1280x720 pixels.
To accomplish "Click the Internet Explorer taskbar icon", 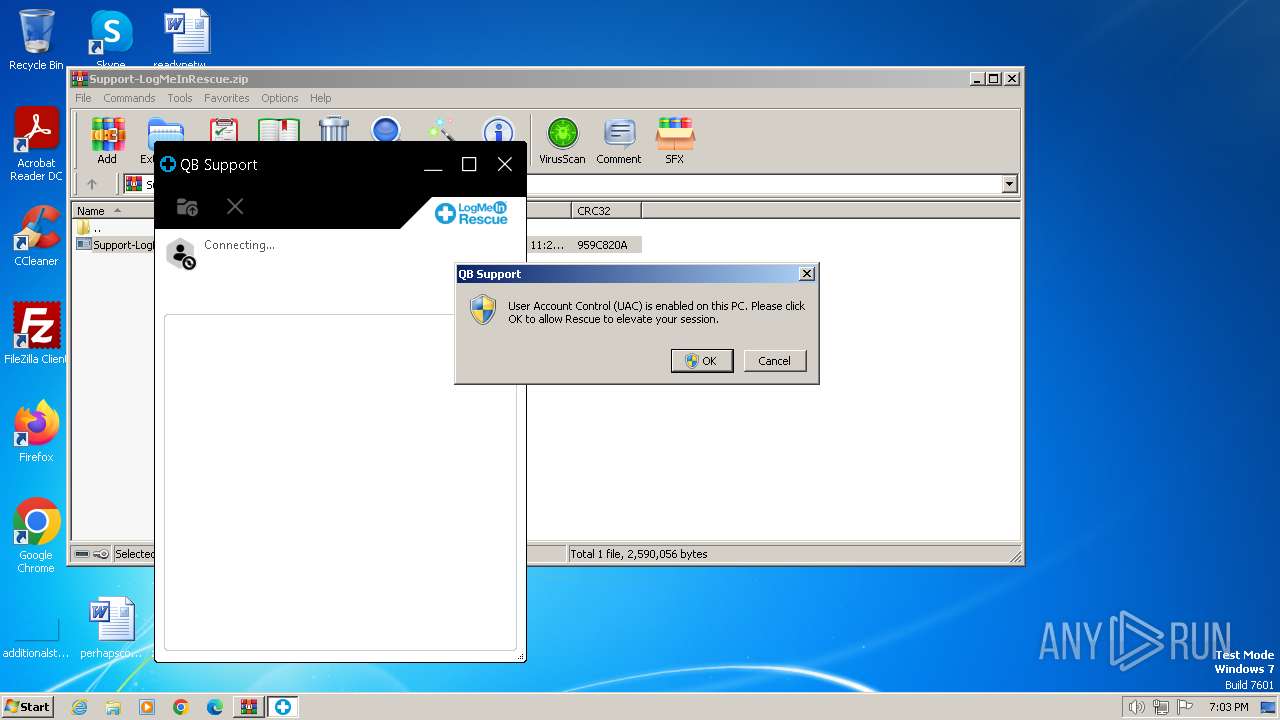I will click(x=80, y=707).
